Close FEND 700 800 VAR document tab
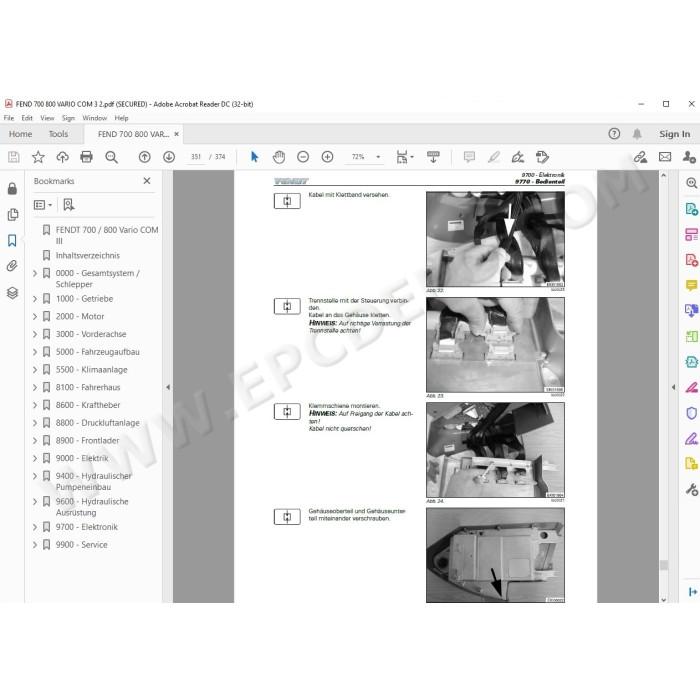This screenshot has width=700, height=700. click(x=176, y=134)
